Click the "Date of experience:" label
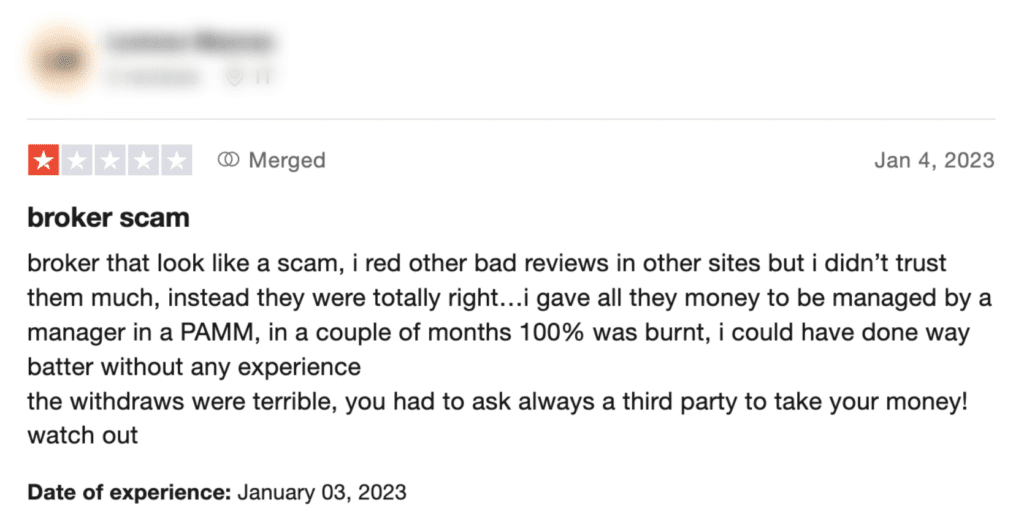 point(129,492)
